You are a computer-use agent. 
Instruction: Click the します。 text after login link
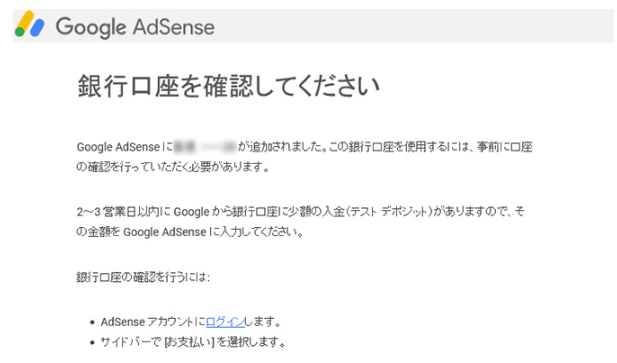point(263,322)
